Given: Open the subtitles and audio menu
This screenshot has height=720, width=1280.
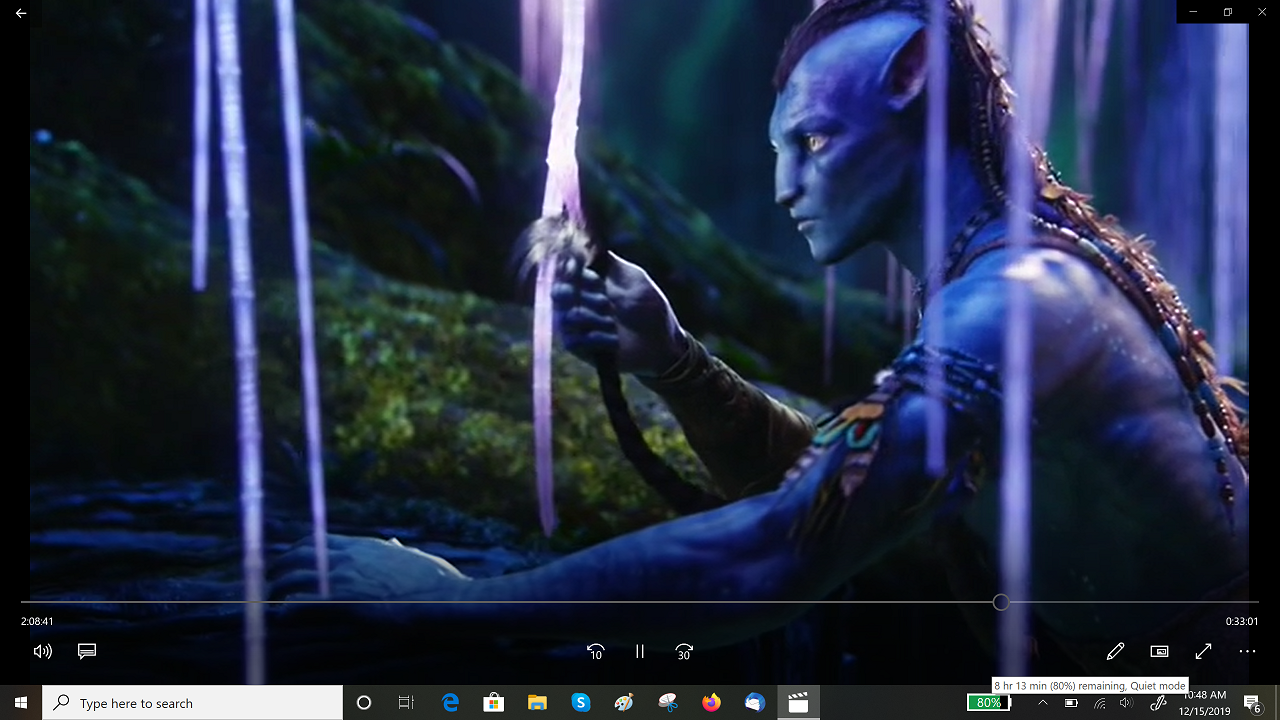Looking at the screenshot, I should (x=87, y=651).
